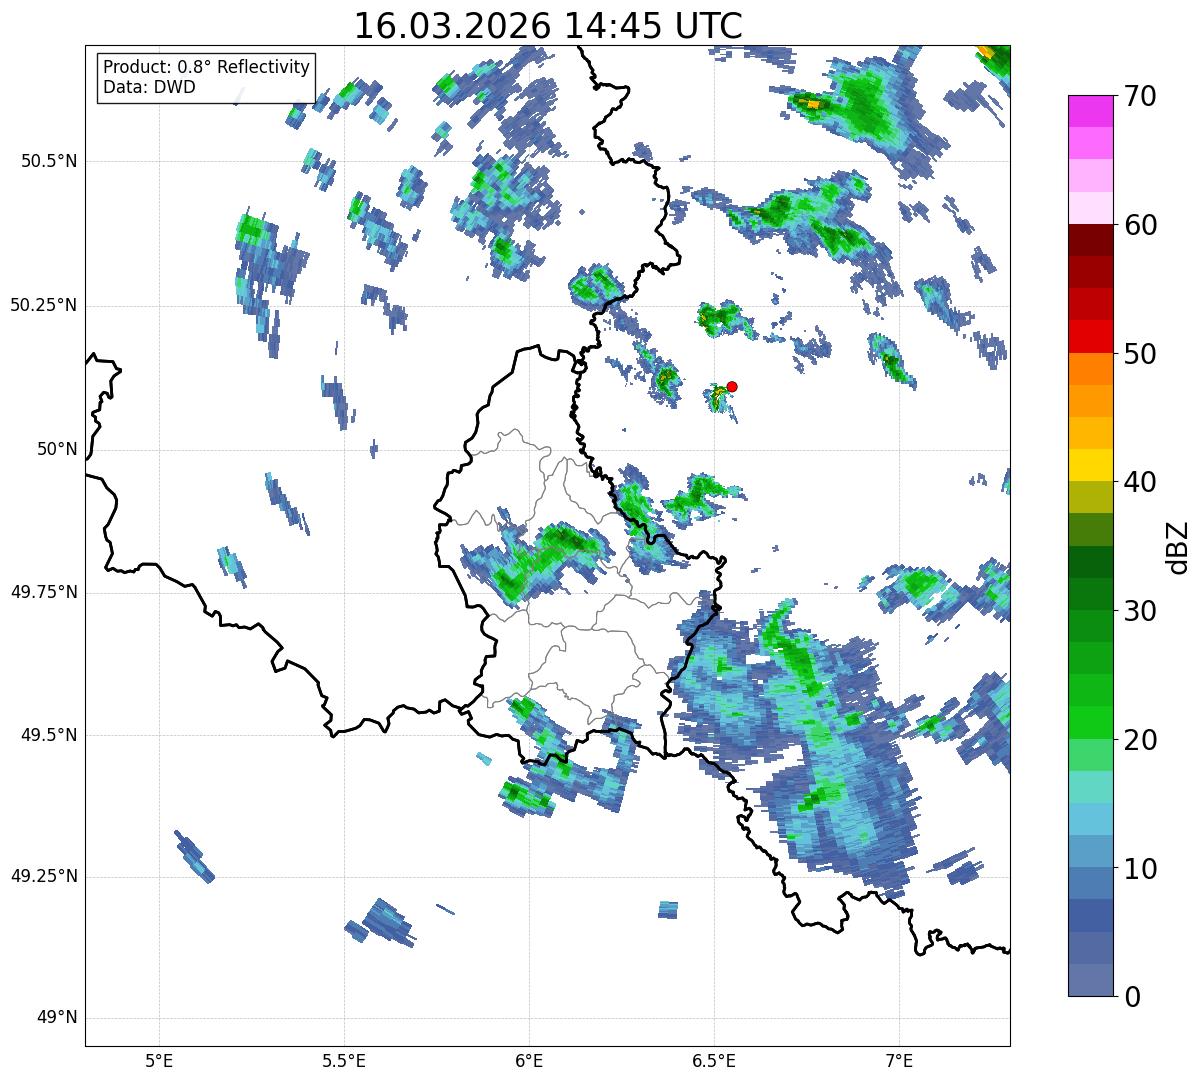Screen dimensions: 1202x1081
Task: Click the longitude label "5.5°E"
Action: (x=344, y=1061)
